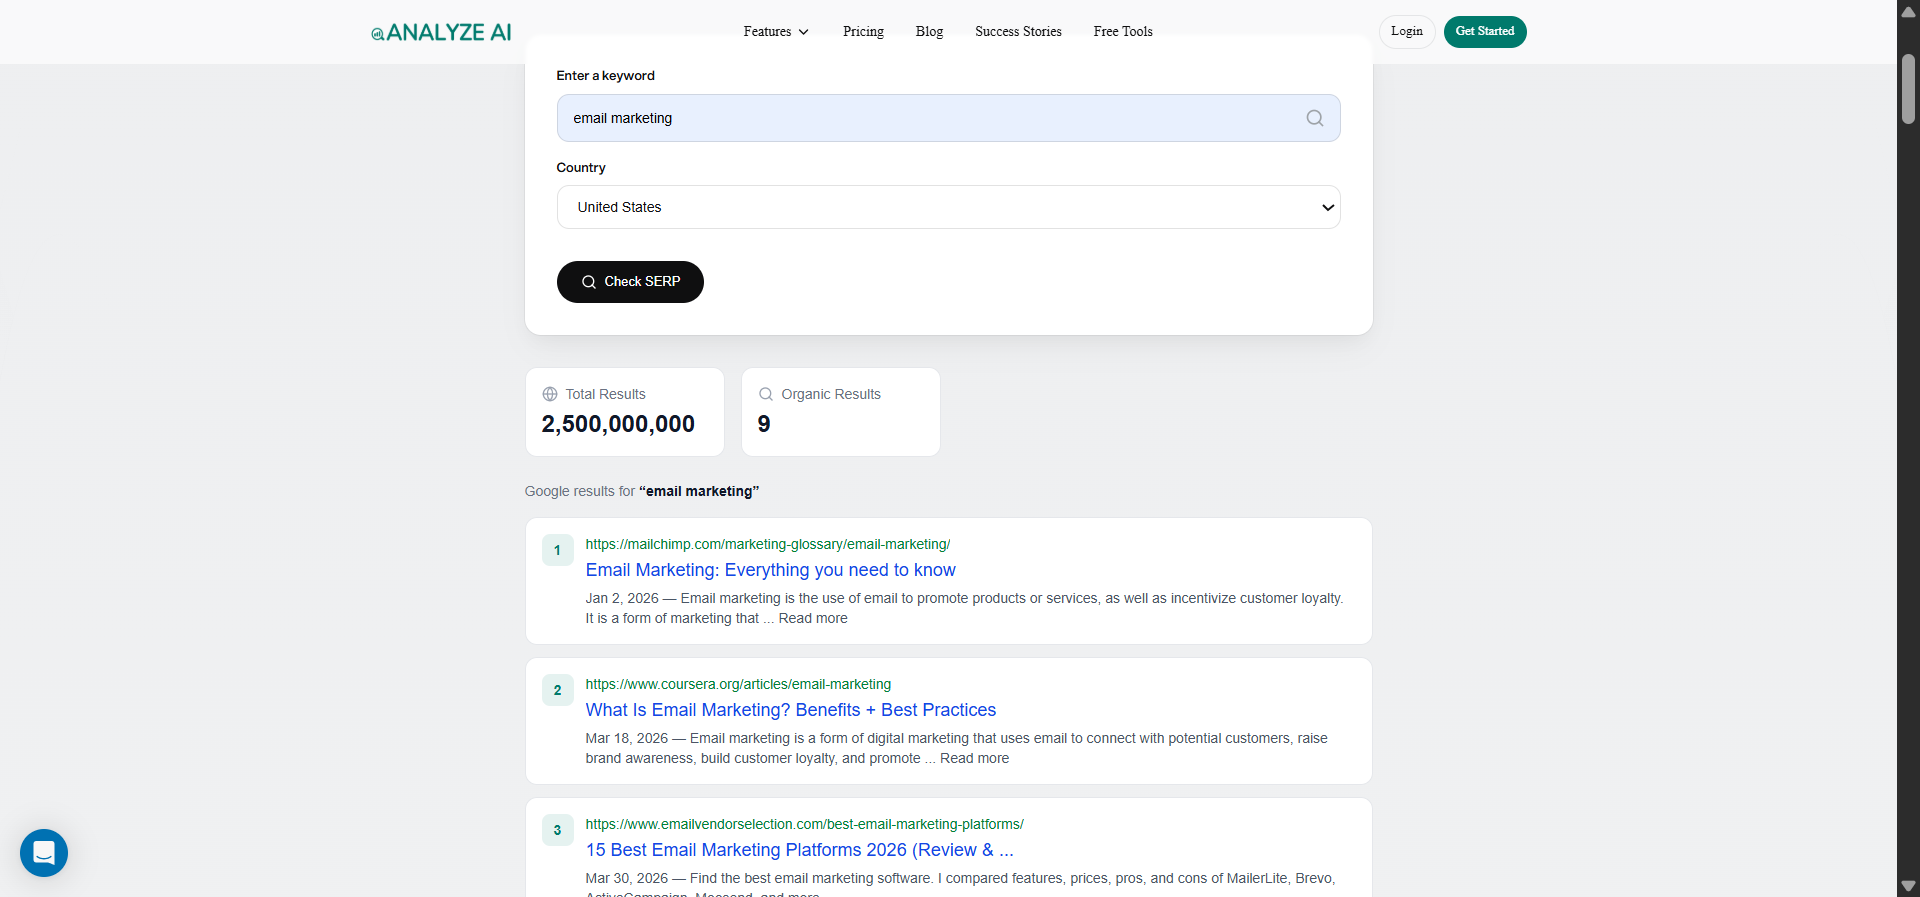Click the Analyze AI logo
This screenshot has height=897, width=1920.
click(441, 32)
